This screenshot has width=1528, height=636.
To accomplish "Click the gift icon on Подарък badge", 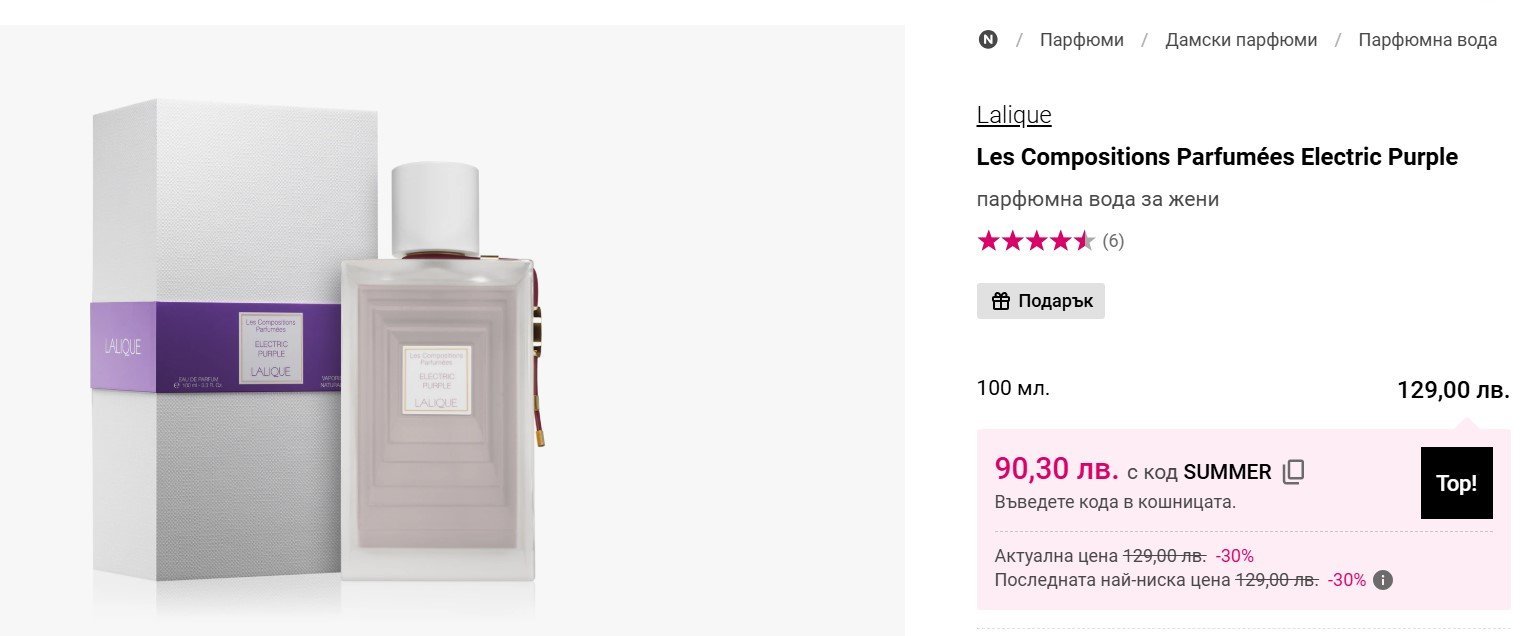I will (1000, 301).
